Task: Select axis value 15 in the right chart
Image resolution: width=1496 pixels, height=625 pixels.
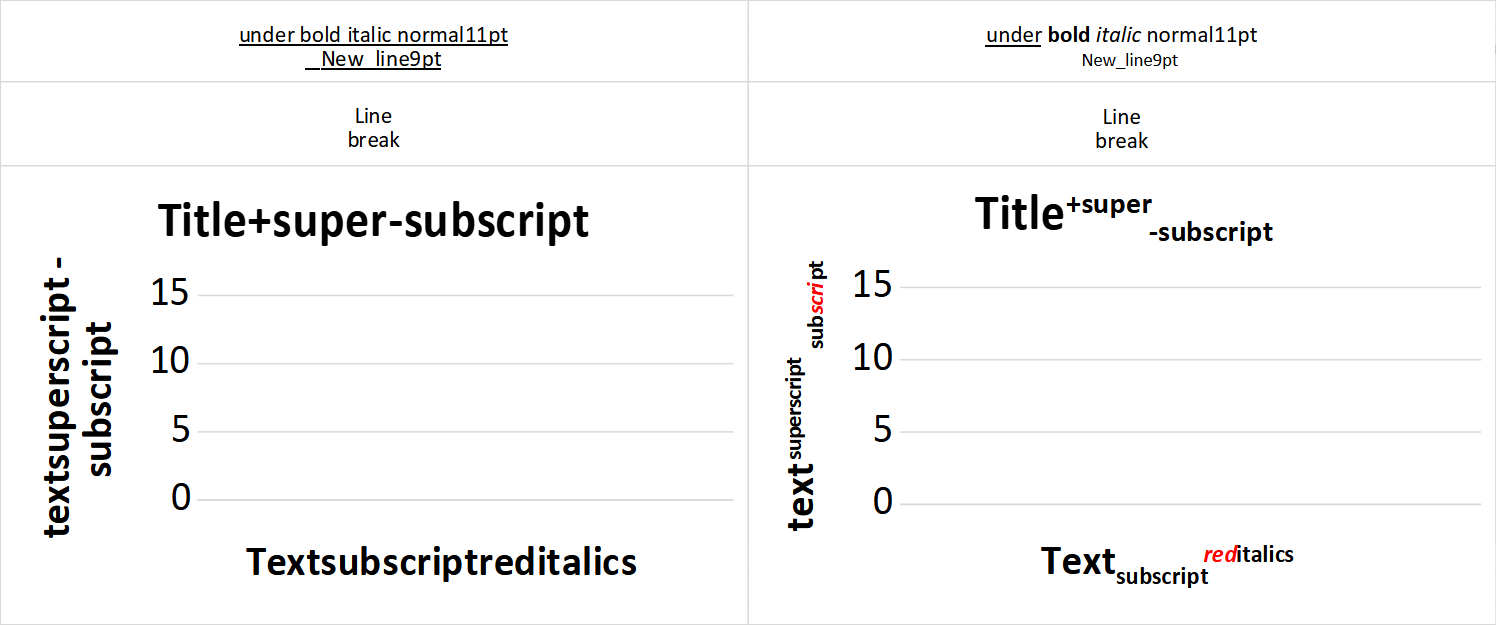Action: [873, 285]
